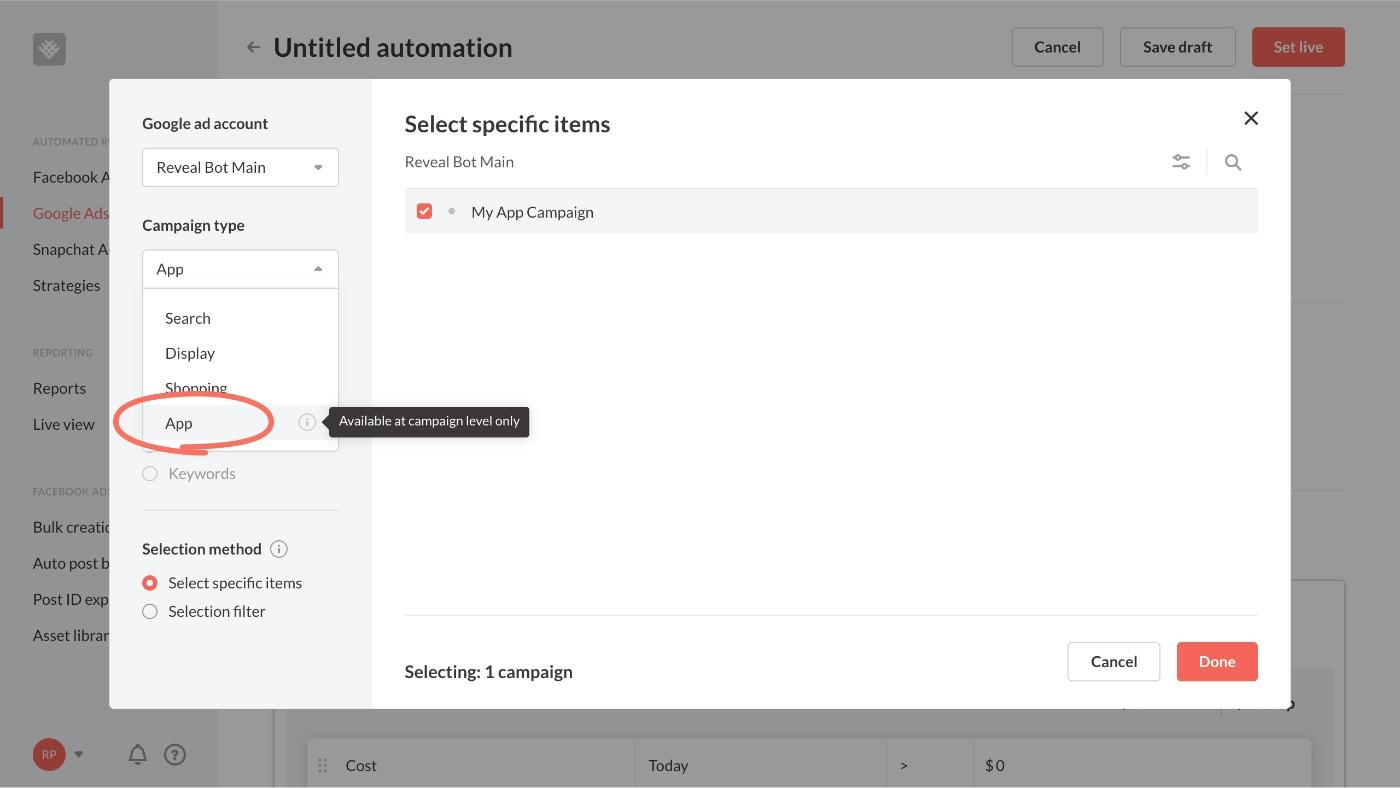Click the Cost metric cell
This screenshot has height=788, width=1400.
point(470,765)
